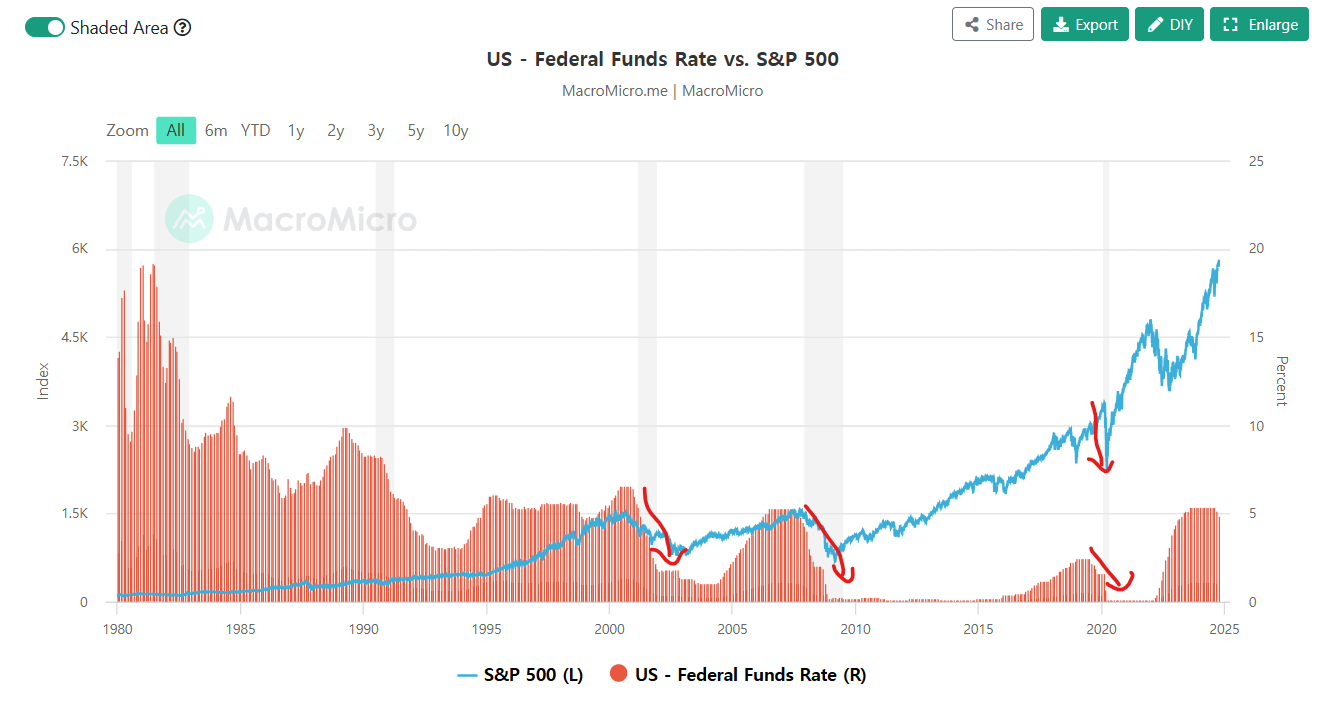Pick the 3y zoom range
The height and width of the screenshot is (721, 1317).
coord(376,130)
